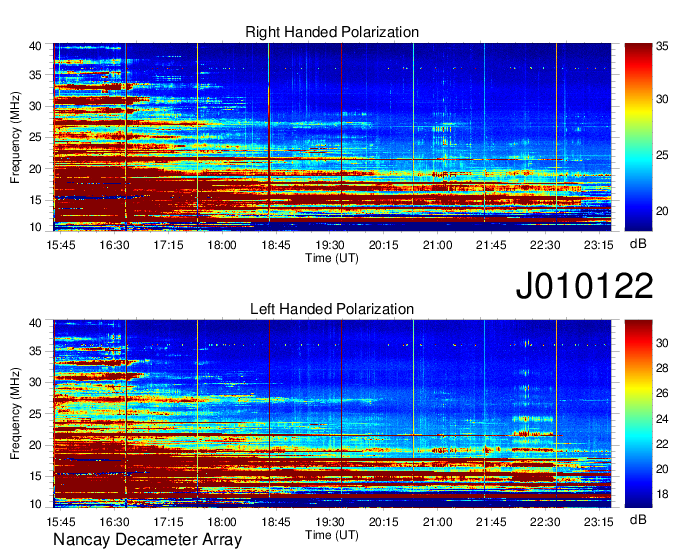Click 'Frequency (MHz)' axis label of Right Handed plot
This screenshot has width=680, height=552.
15,137
